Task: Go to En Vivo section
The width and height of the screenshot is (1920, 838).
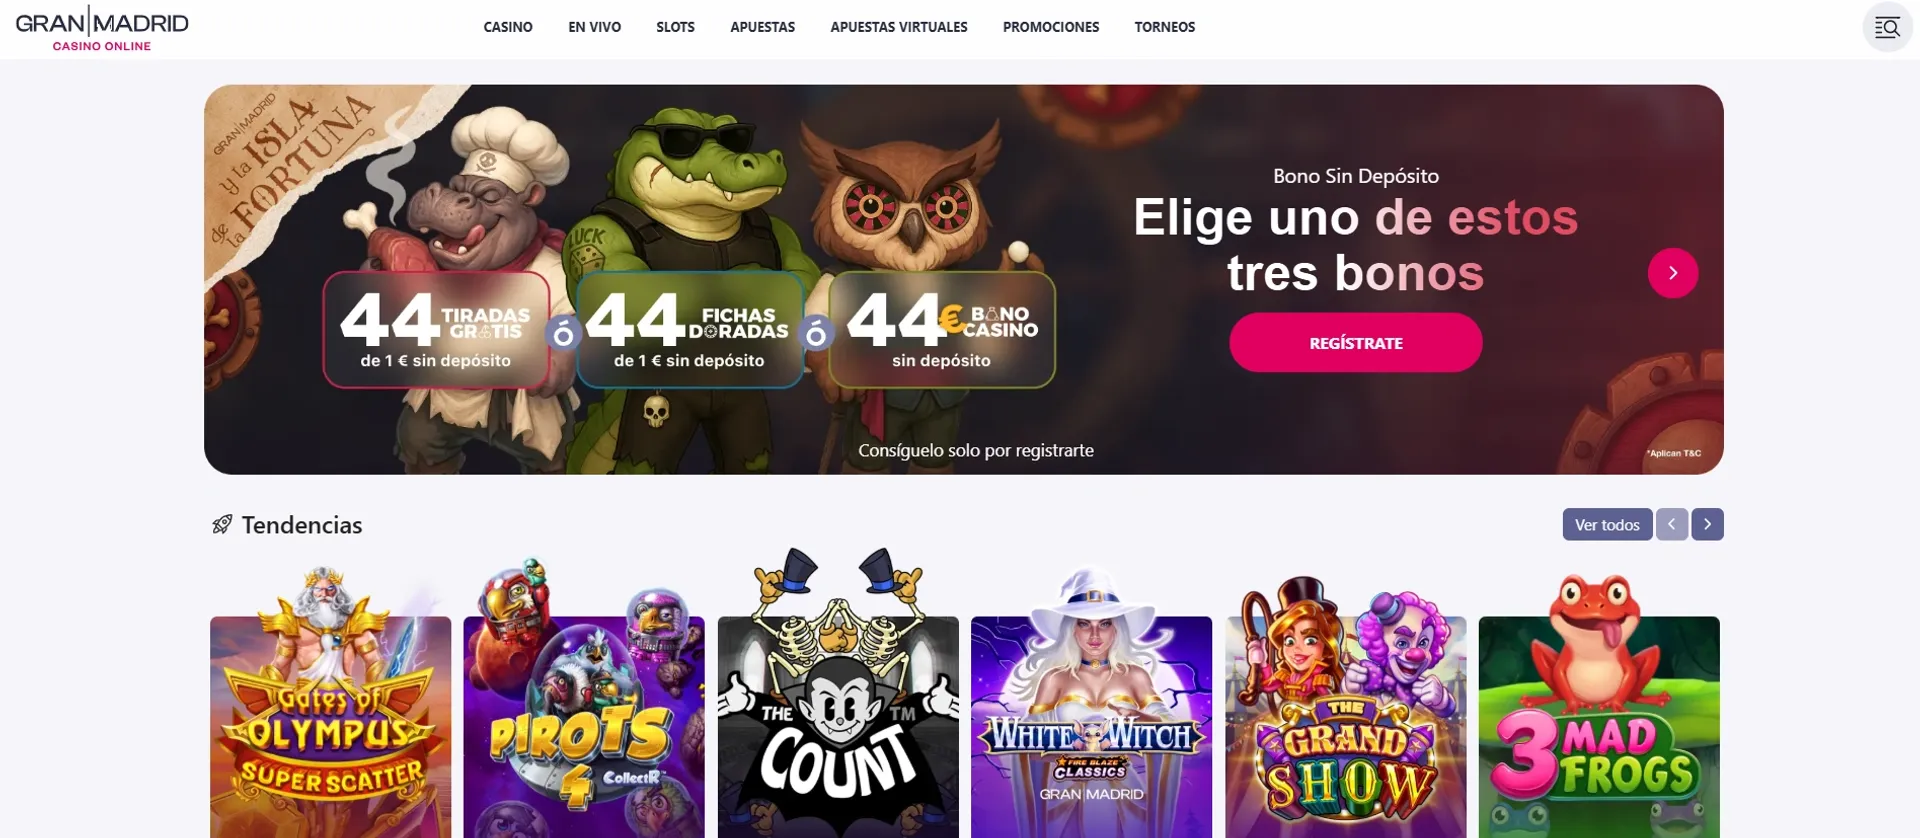Action: coord(594,27)
